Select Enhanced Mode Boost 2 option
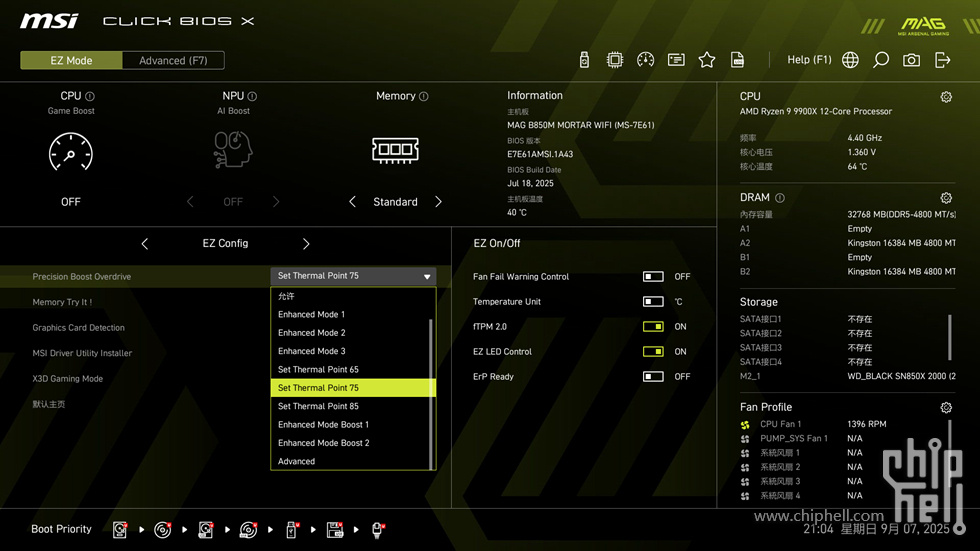Image resolution: width=980 pixels, height=551 pixels. click(350, 443)
